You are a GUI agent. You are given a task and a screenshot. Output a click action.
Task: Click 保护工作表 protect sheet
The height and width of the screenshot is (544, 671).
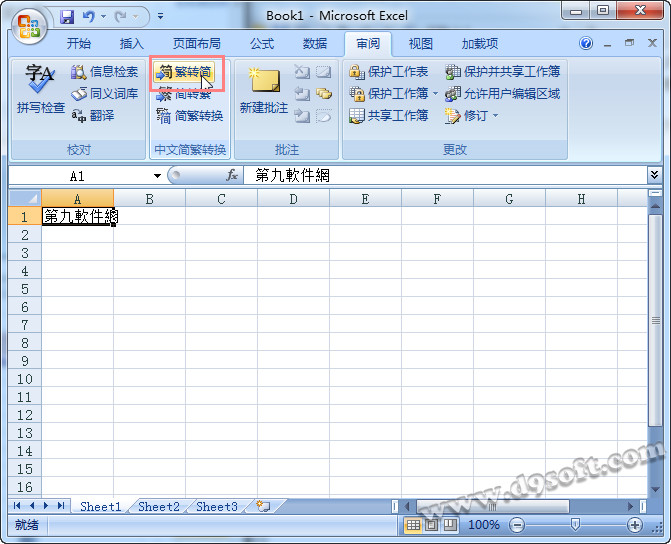click(x=388, y=71)
